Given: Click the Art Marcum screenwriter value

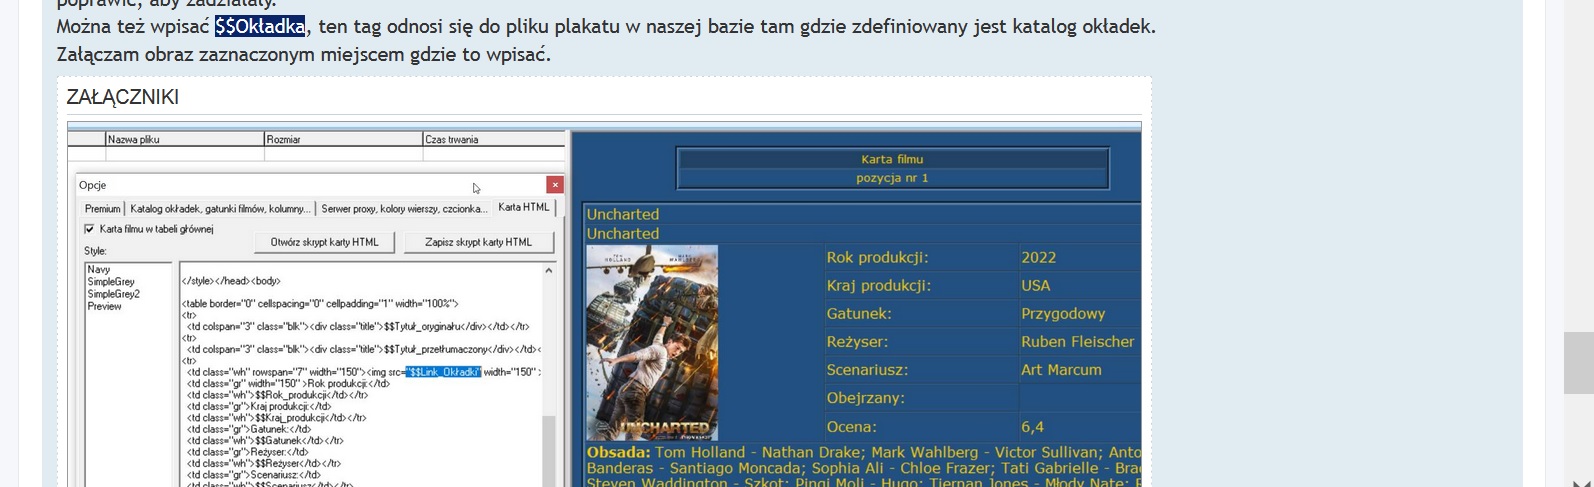Looking at the screenshot, I should [x=1061, y=369].
